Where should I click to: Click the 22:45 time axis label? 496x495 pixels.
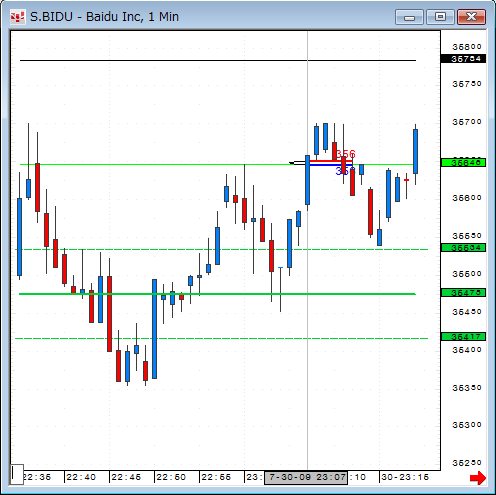click(126, 477)
